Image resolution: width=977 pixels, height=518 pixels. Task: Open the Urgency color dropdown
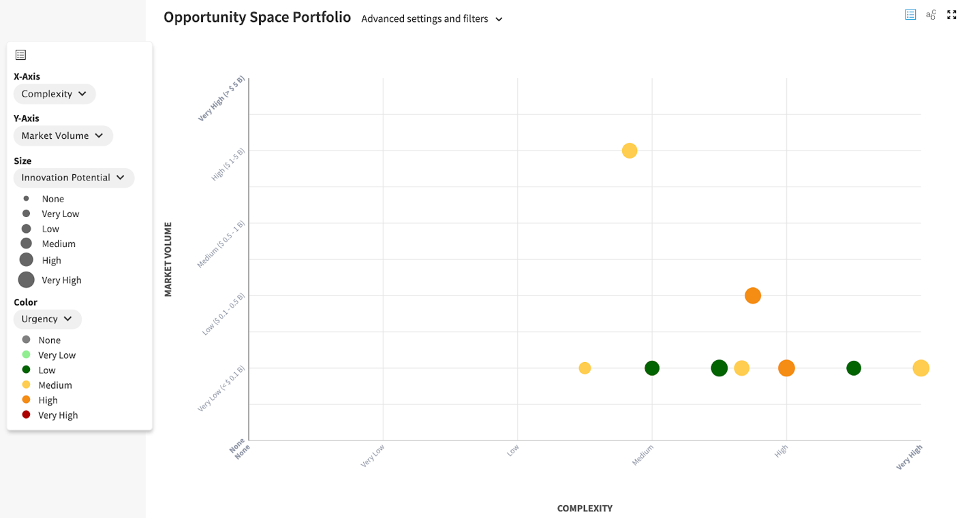47,319
